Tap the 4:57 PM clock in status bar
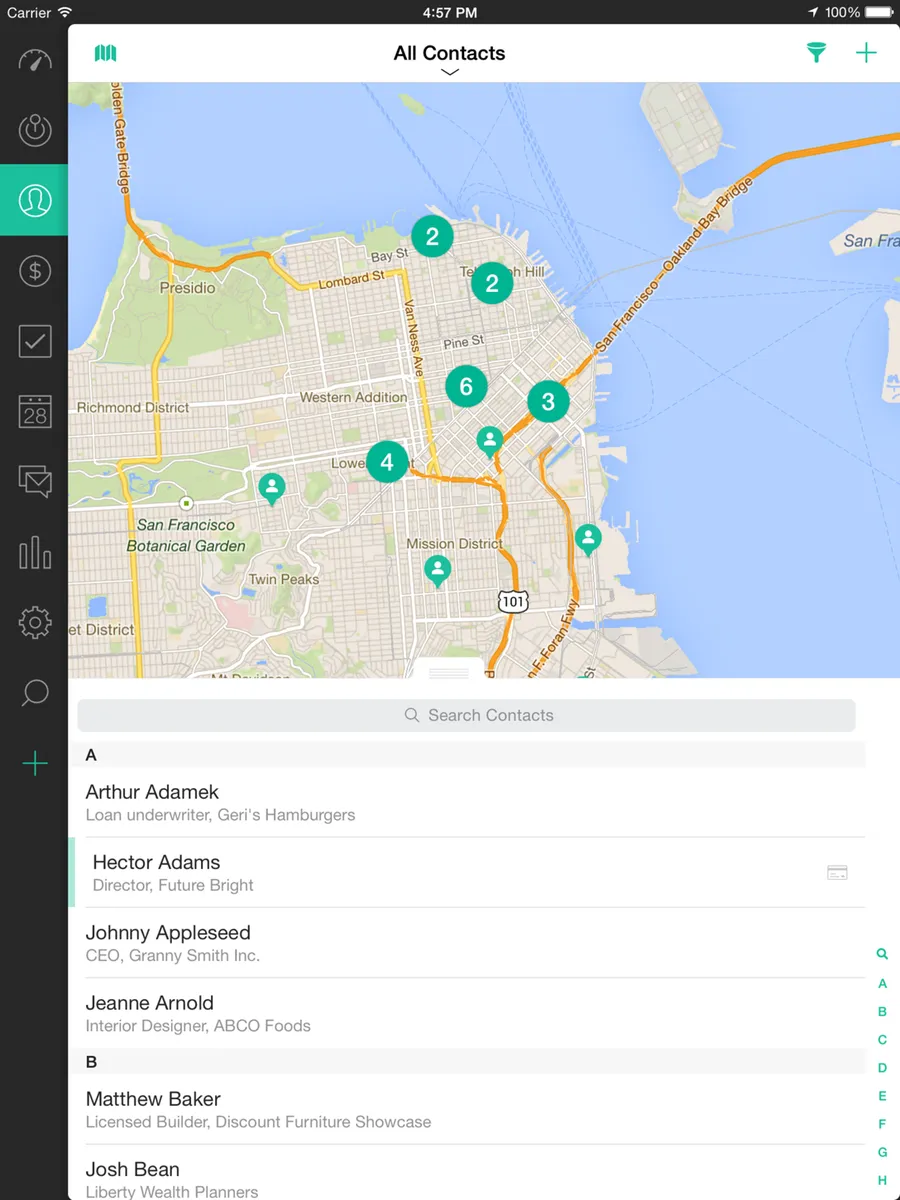 click(450, 12)
